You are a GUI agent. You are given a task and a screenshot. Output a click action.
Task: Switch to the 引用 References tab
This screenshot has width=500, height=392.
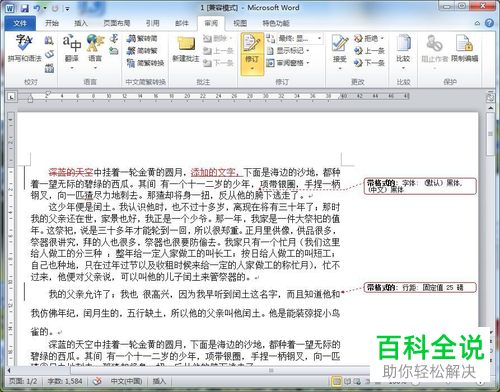(x=153, y=23)
